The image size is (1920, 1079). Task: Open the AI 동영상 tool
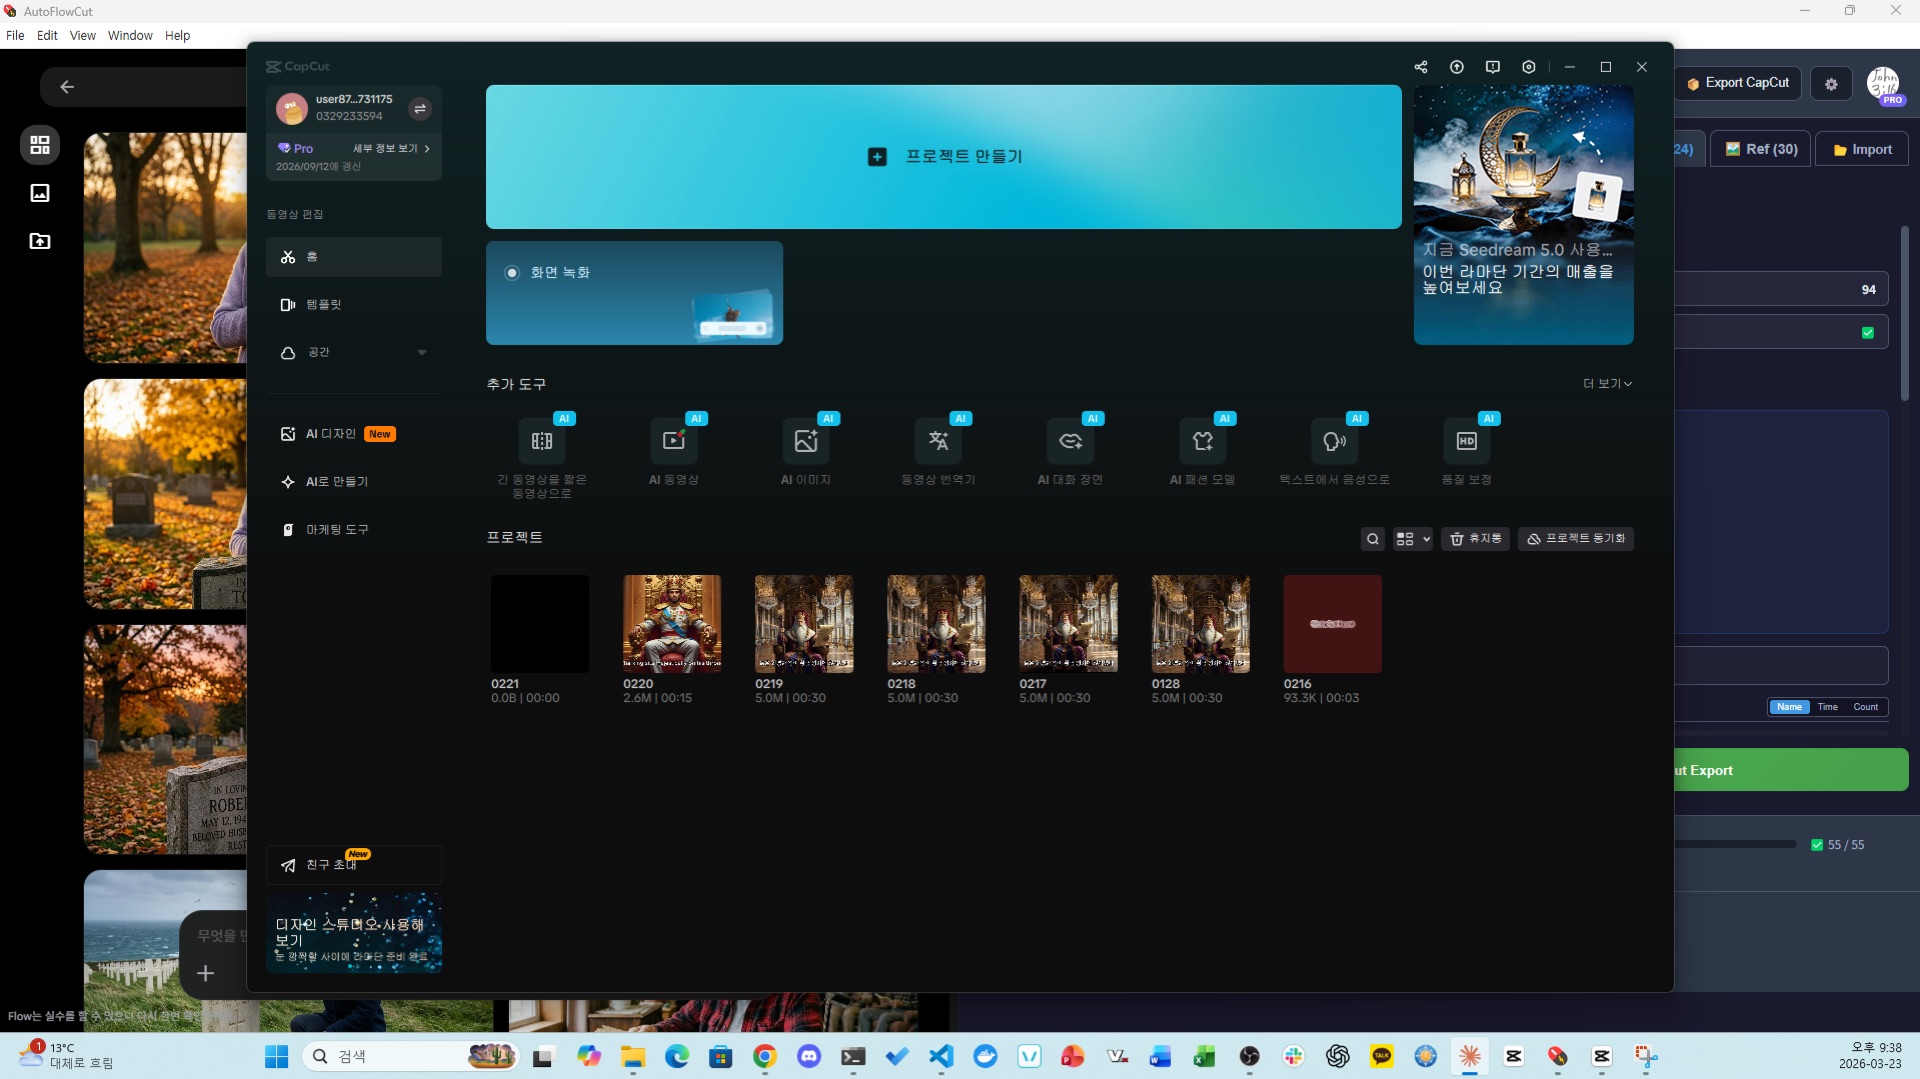click(673, 441)
